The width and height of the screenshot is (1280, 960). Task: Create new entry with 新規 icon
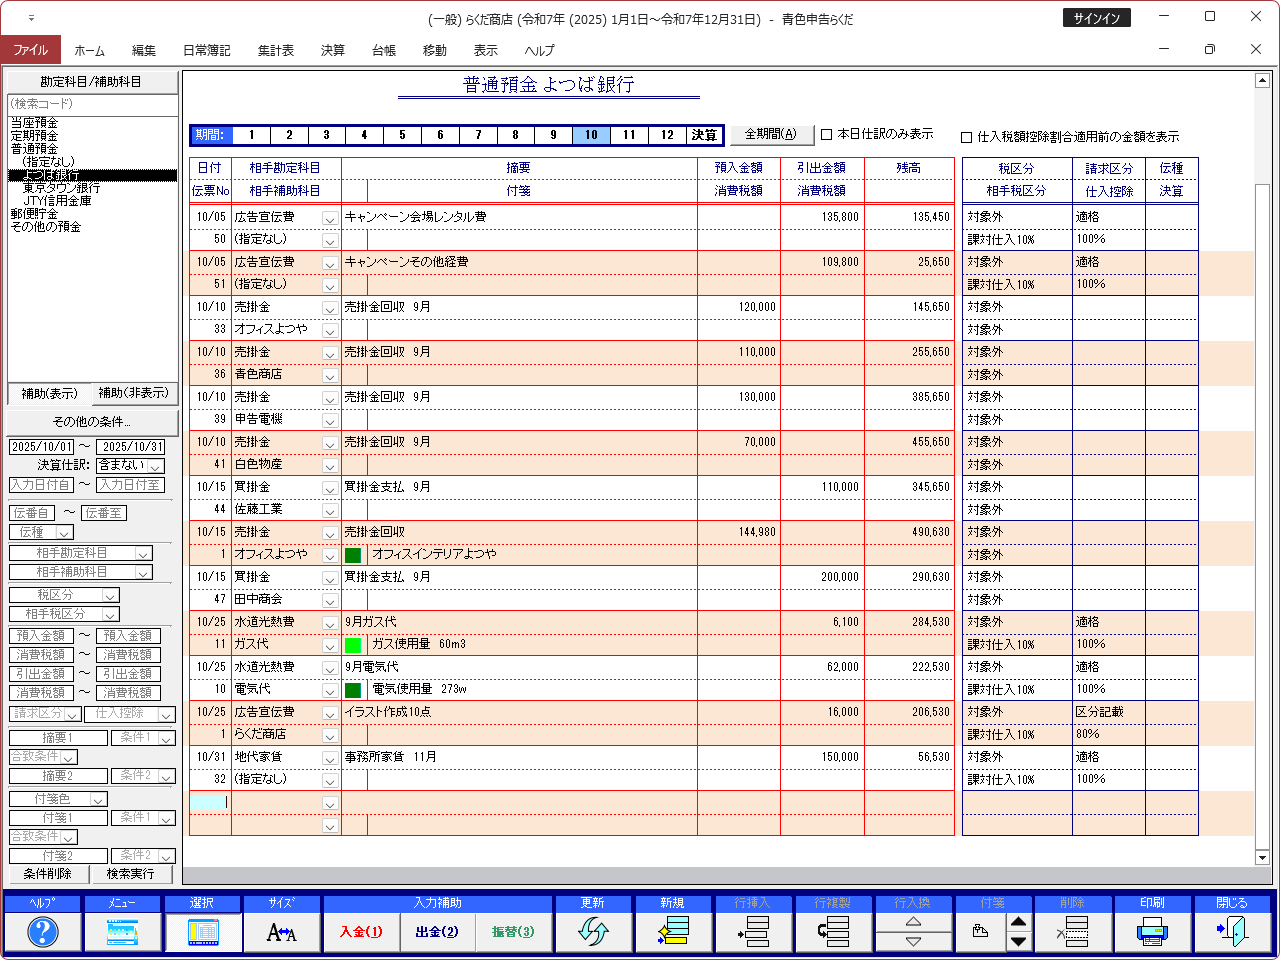(x=673, y=932)
